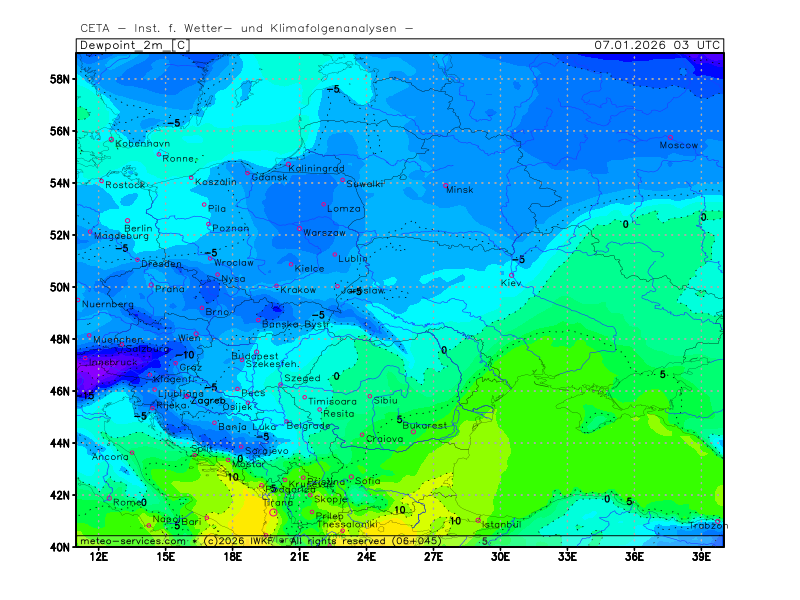Select the Ancona marker circle

[132, 452]
